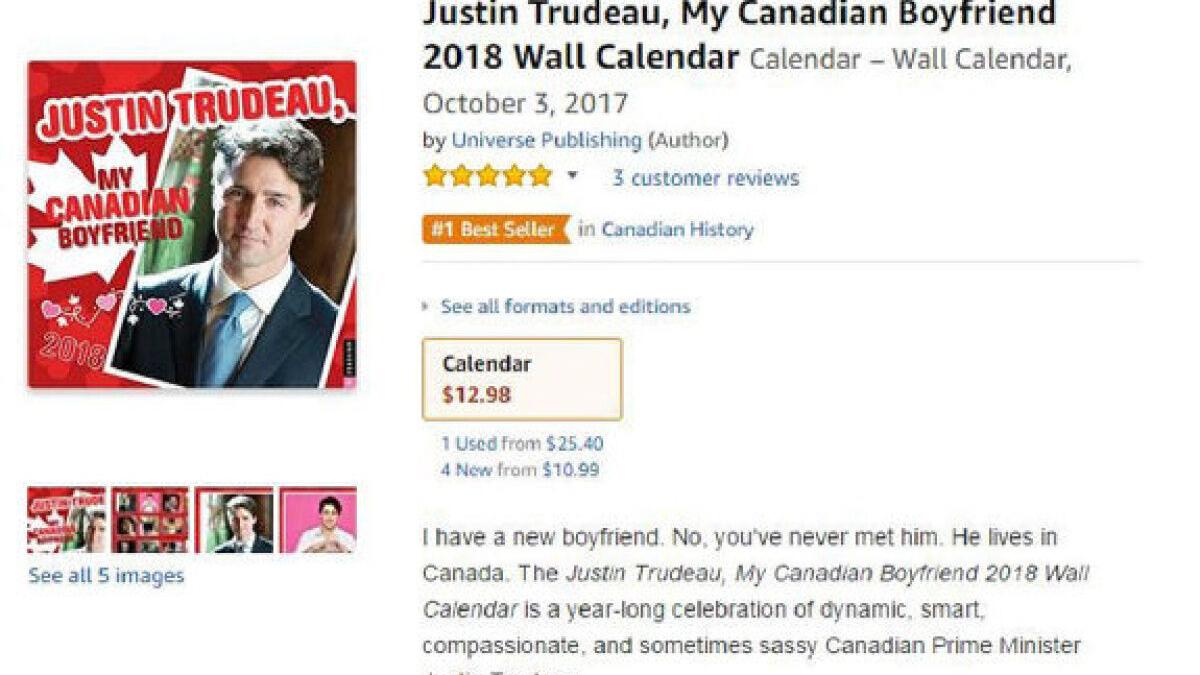This screenshot has height=675, width=1200.
Task: Click the $12.98 price in format box
Action: [477, 394]
